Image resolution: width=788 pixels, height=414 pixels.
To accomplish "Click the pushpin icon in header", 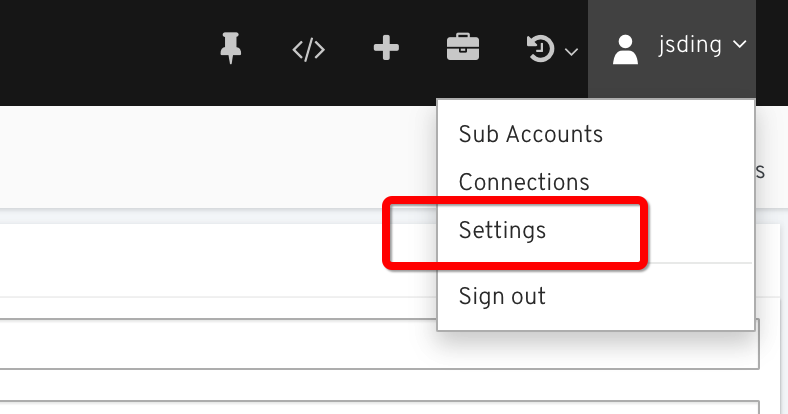I will tap(231, 48).
